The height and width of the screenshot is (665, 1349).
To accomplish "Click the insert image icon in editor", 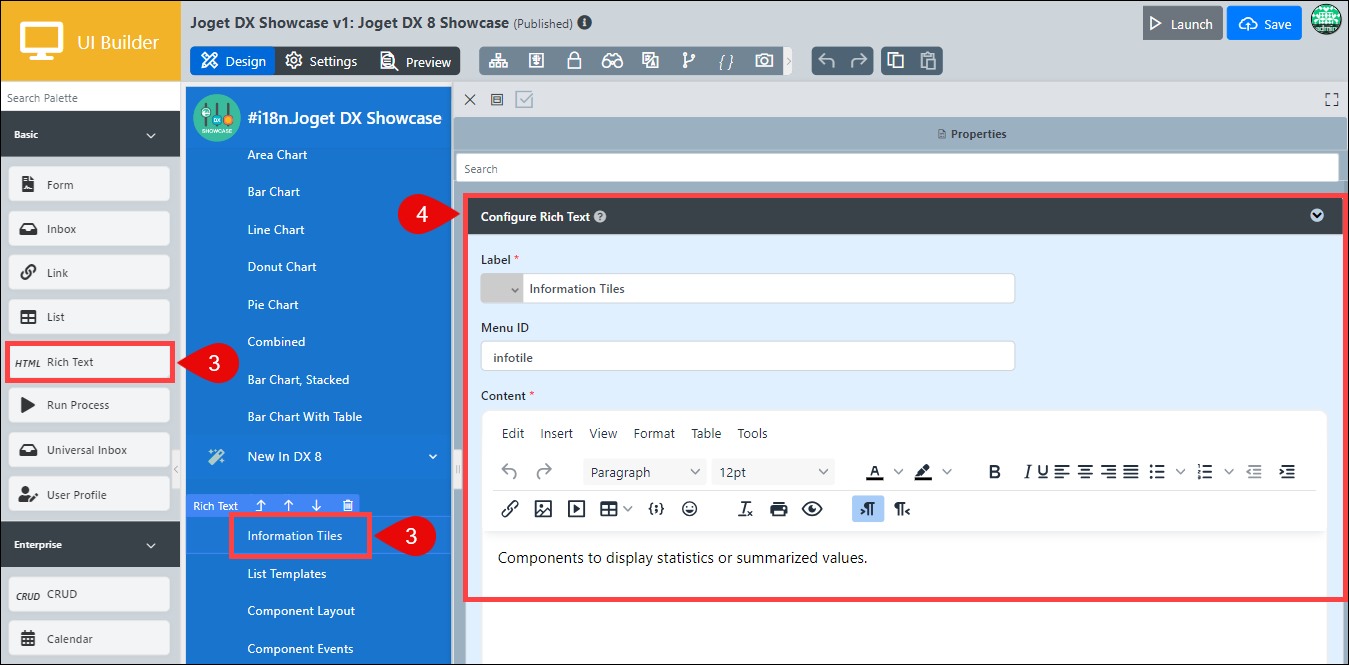I will click(x=543, y=509).
